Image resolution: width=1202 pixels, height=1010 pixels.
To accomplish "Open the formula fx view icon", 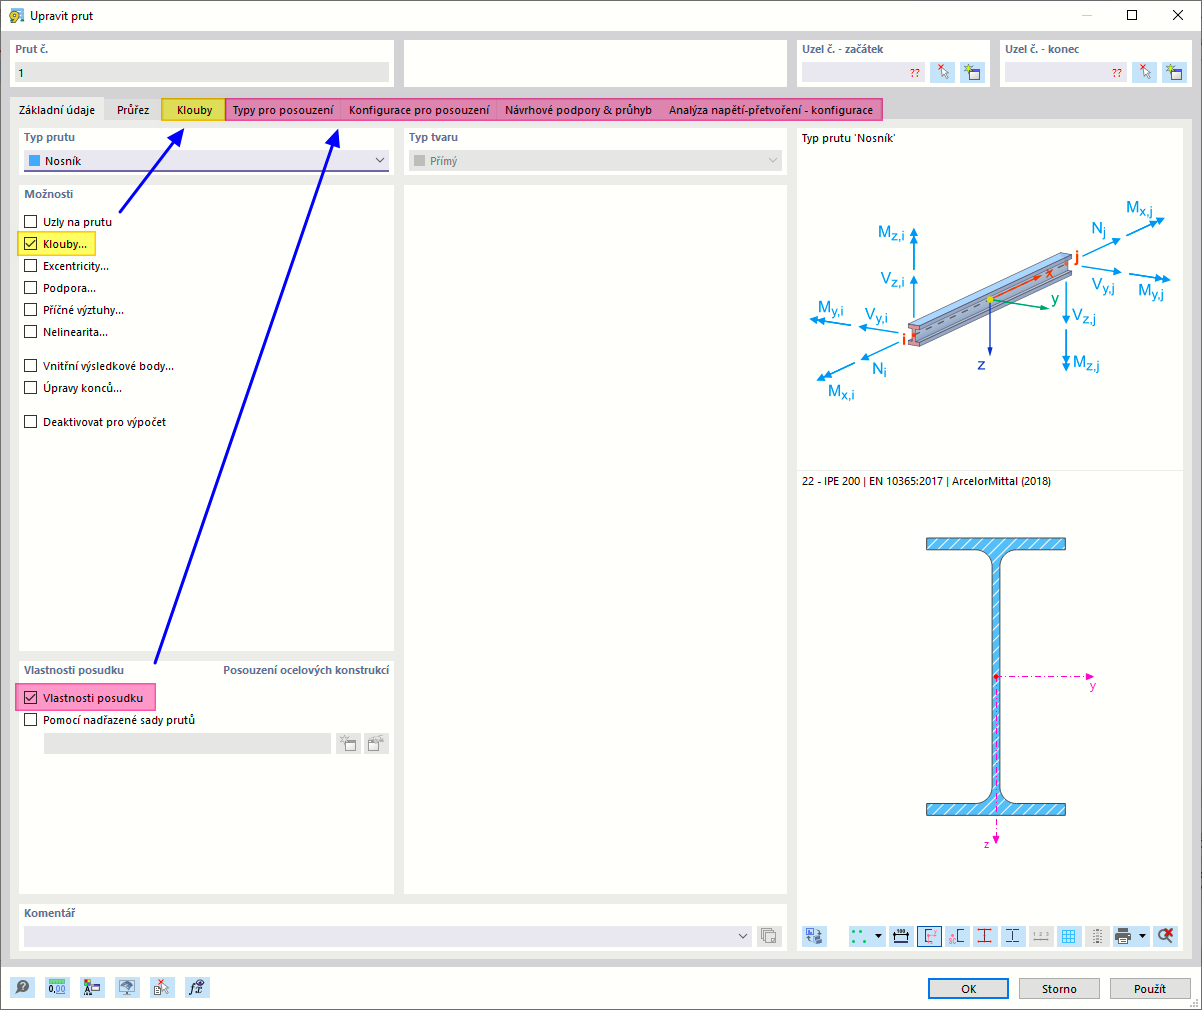I will [x=197, y=988].
